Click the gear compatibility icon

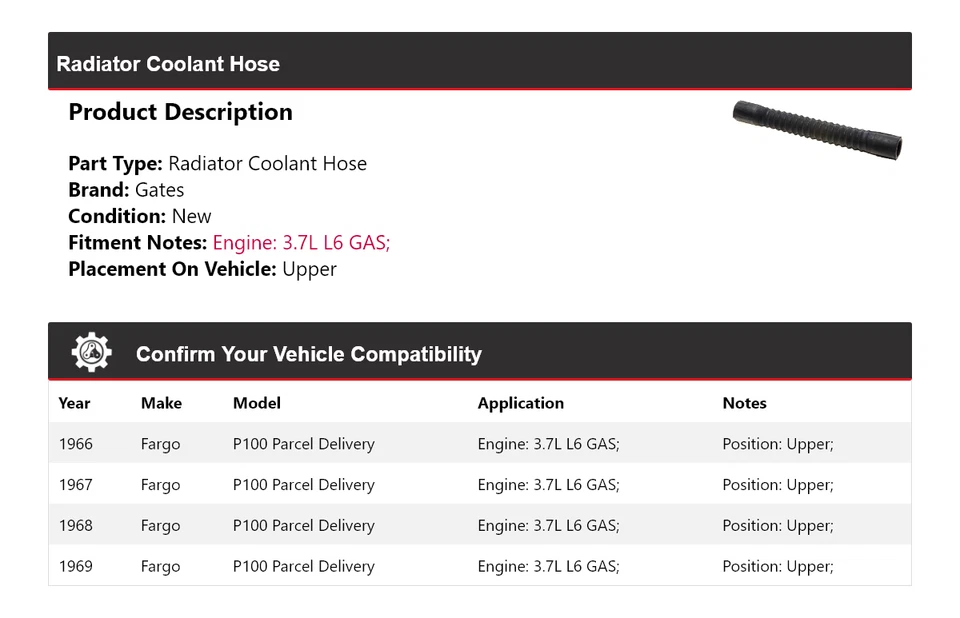coord(91,353)
